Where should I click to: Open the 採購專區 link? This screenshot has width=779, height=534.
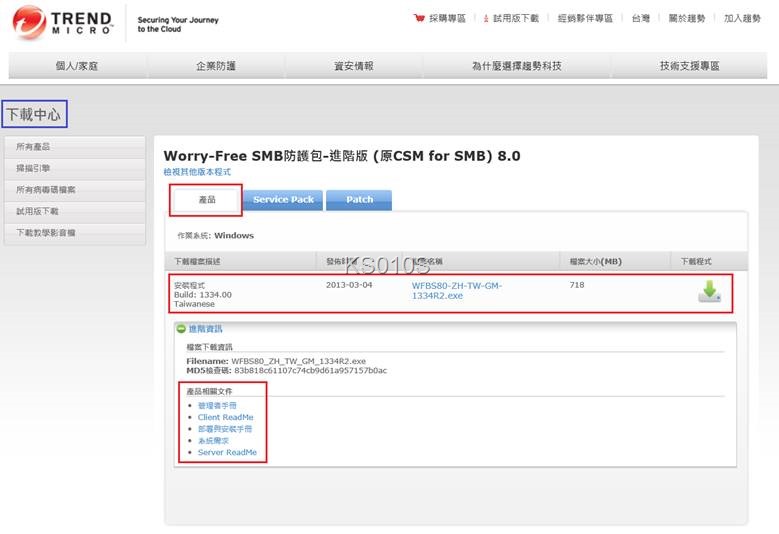click(448, 18)
